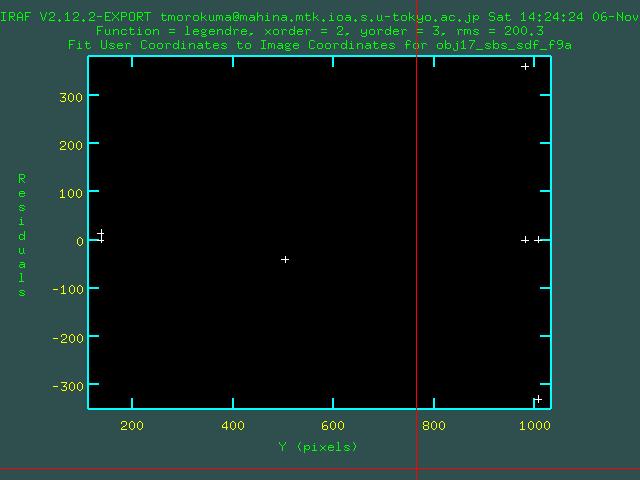Click the x-axis label '400'
This screenshot has height=480, width=640.
pos(233,426)
